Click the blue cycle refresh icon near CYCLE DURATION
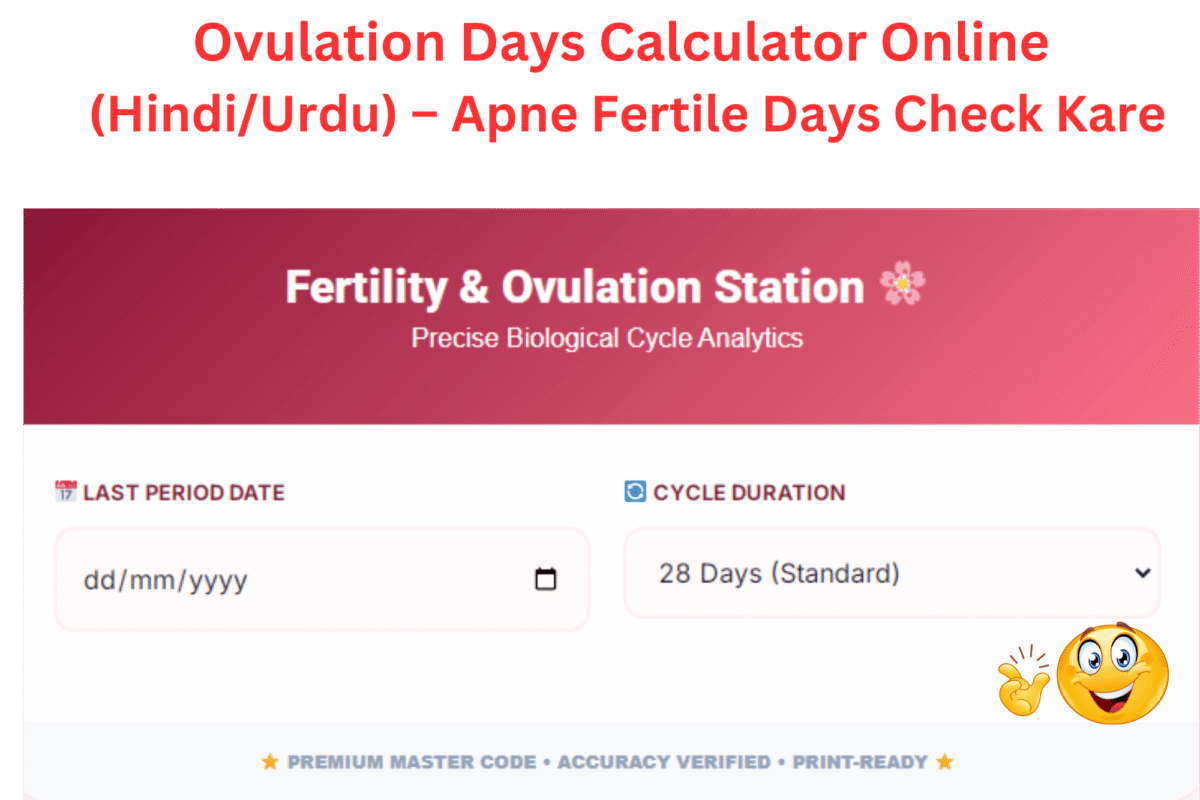 [633, 491]
